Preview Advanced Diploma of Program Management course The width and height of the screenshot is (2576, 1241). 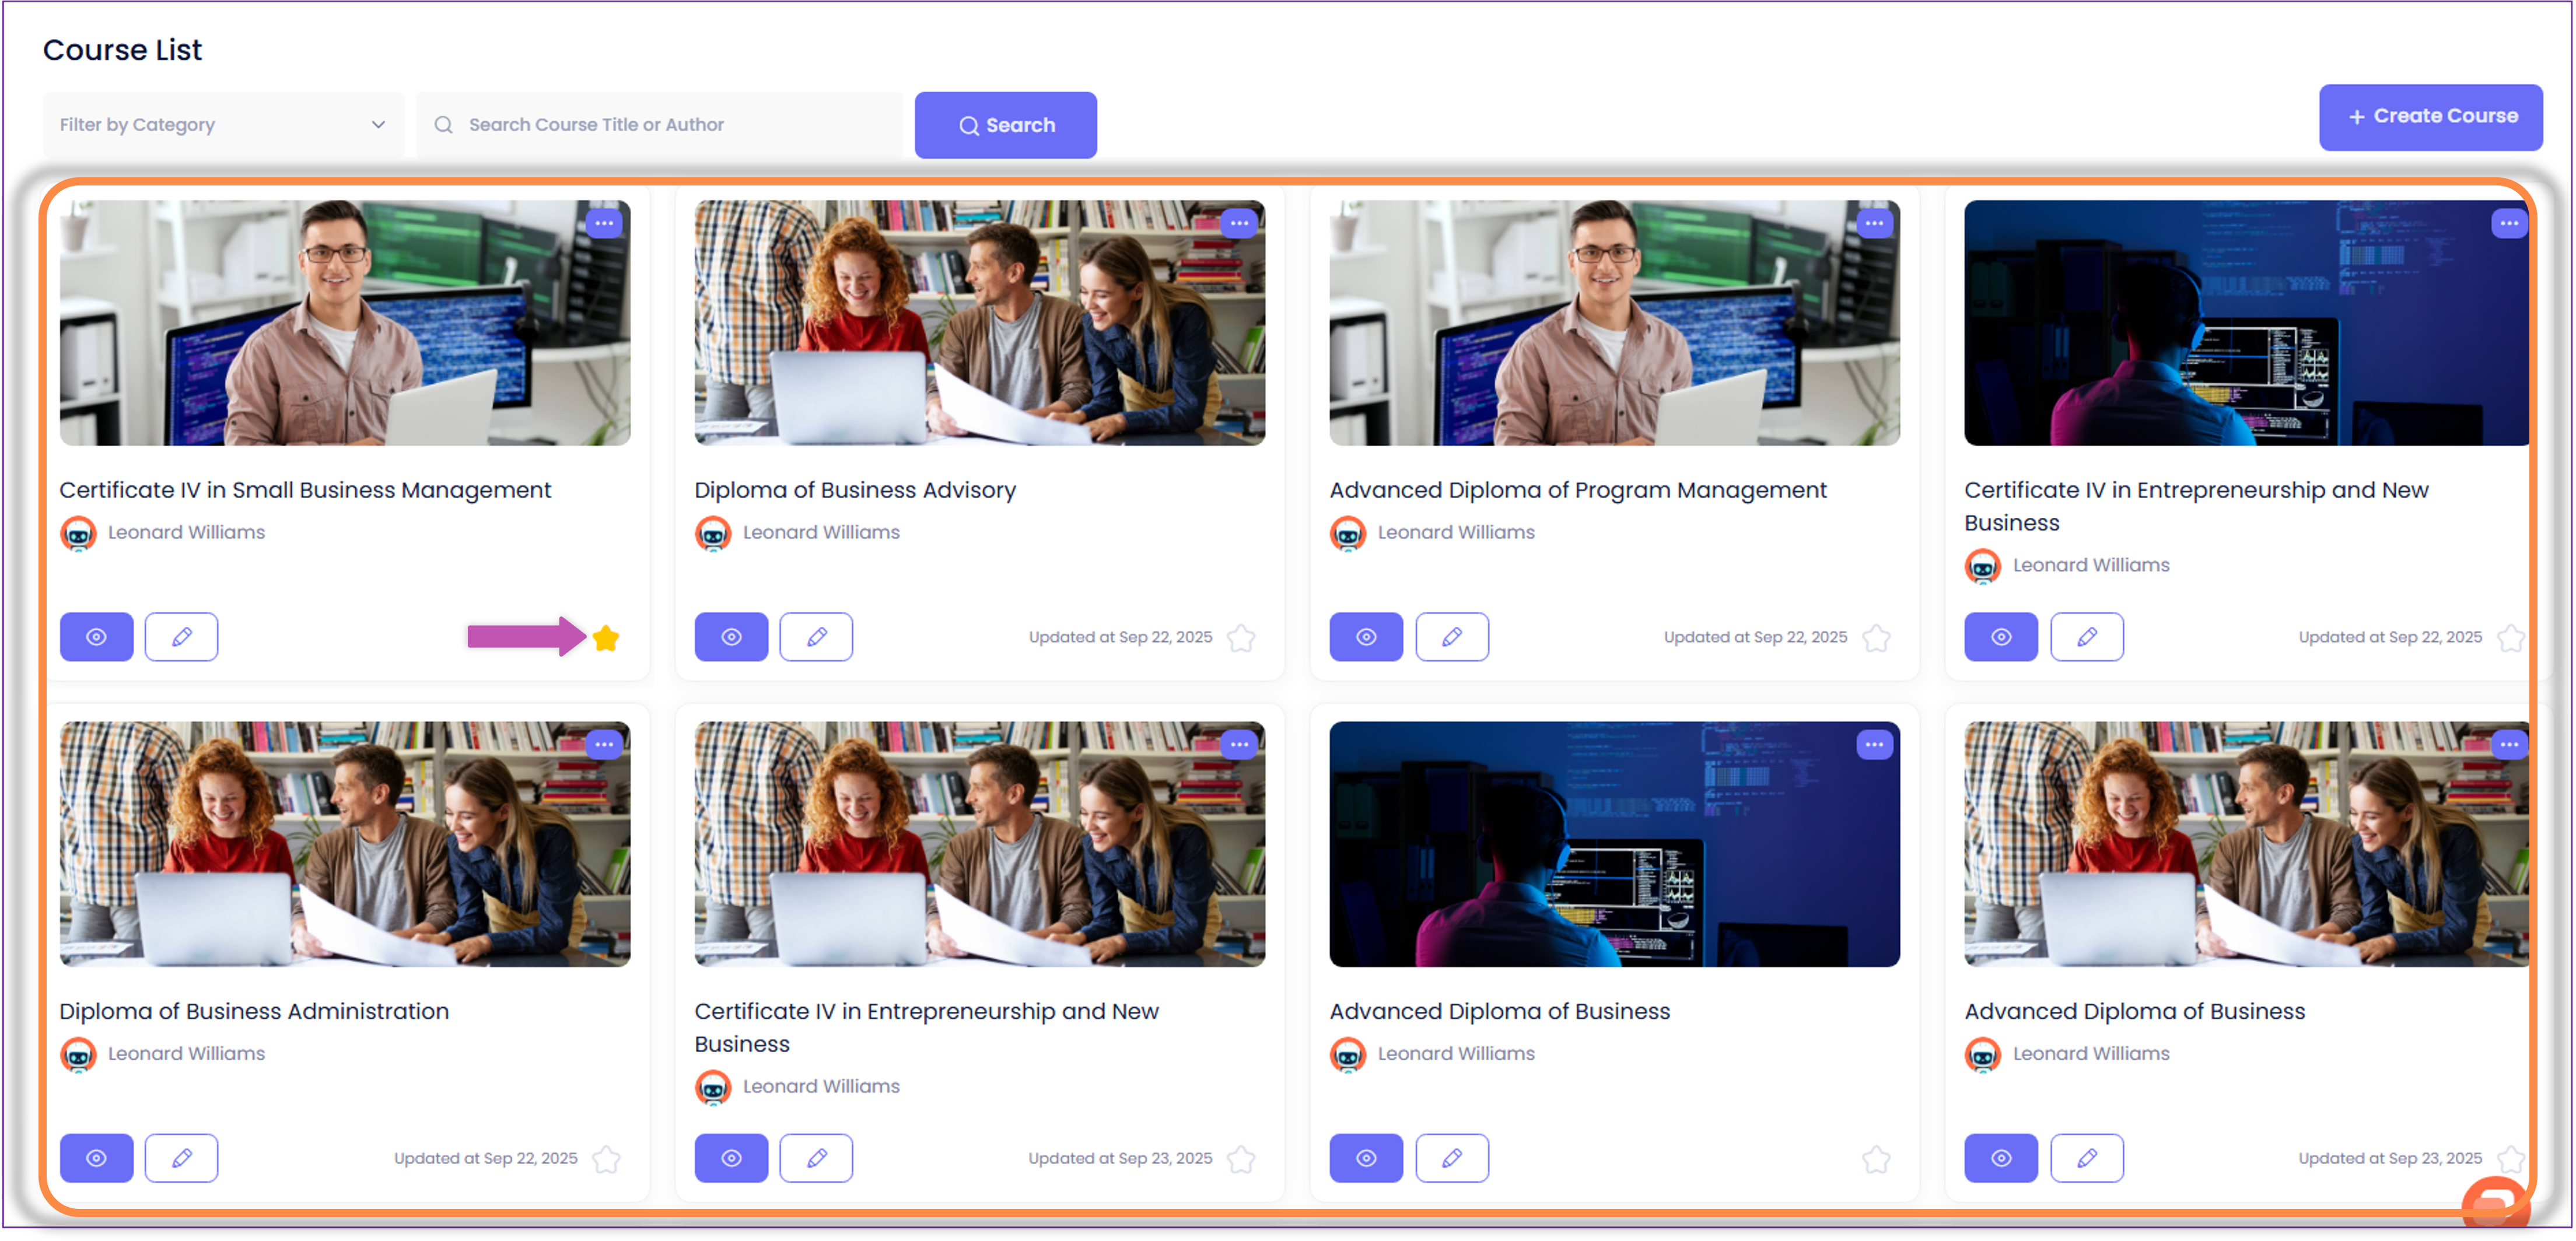[1366, 637]
